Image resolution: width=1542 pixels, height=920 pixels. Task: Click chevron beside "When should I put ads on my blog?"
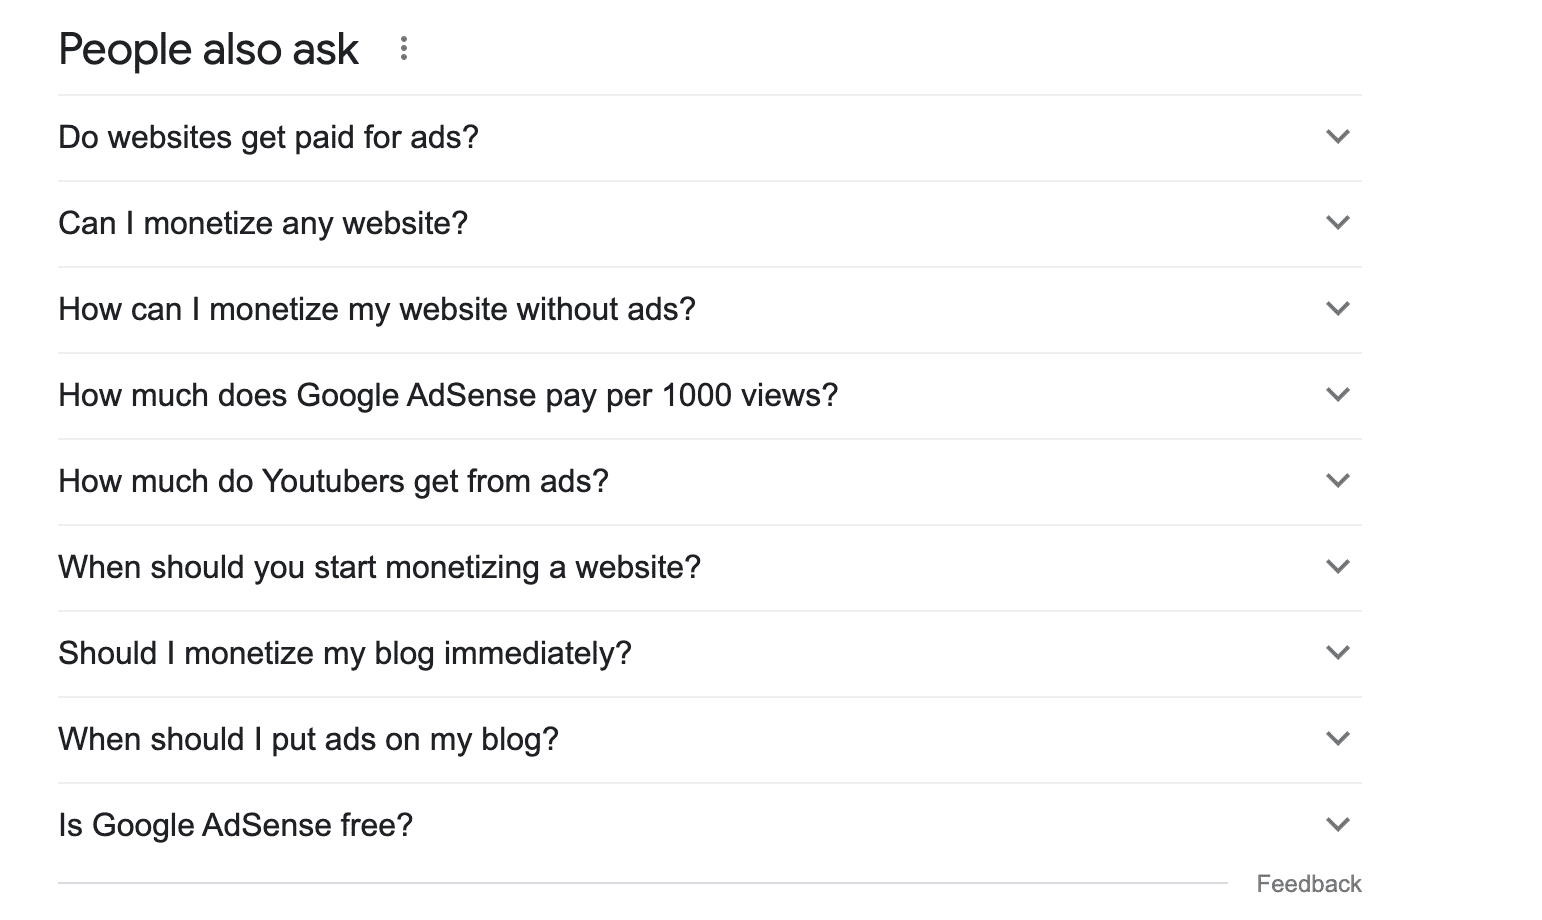(1337, 739)
